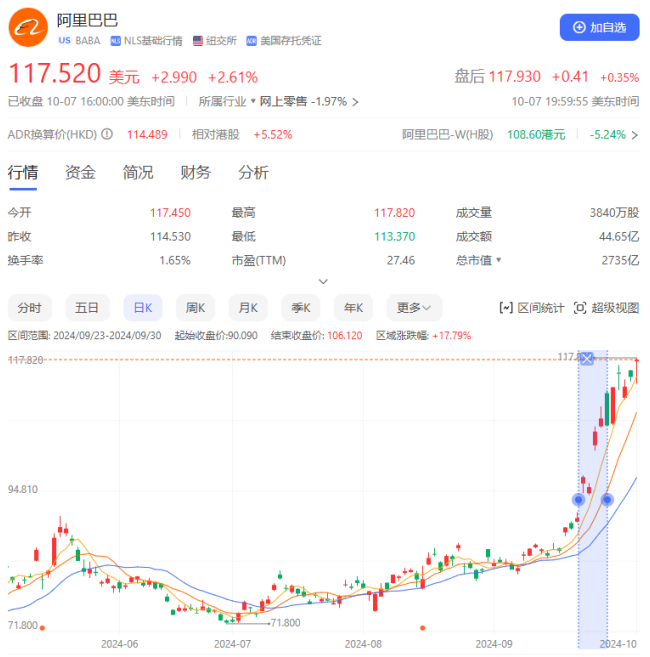Click the 结束收盘价 106.120 value

344,336
